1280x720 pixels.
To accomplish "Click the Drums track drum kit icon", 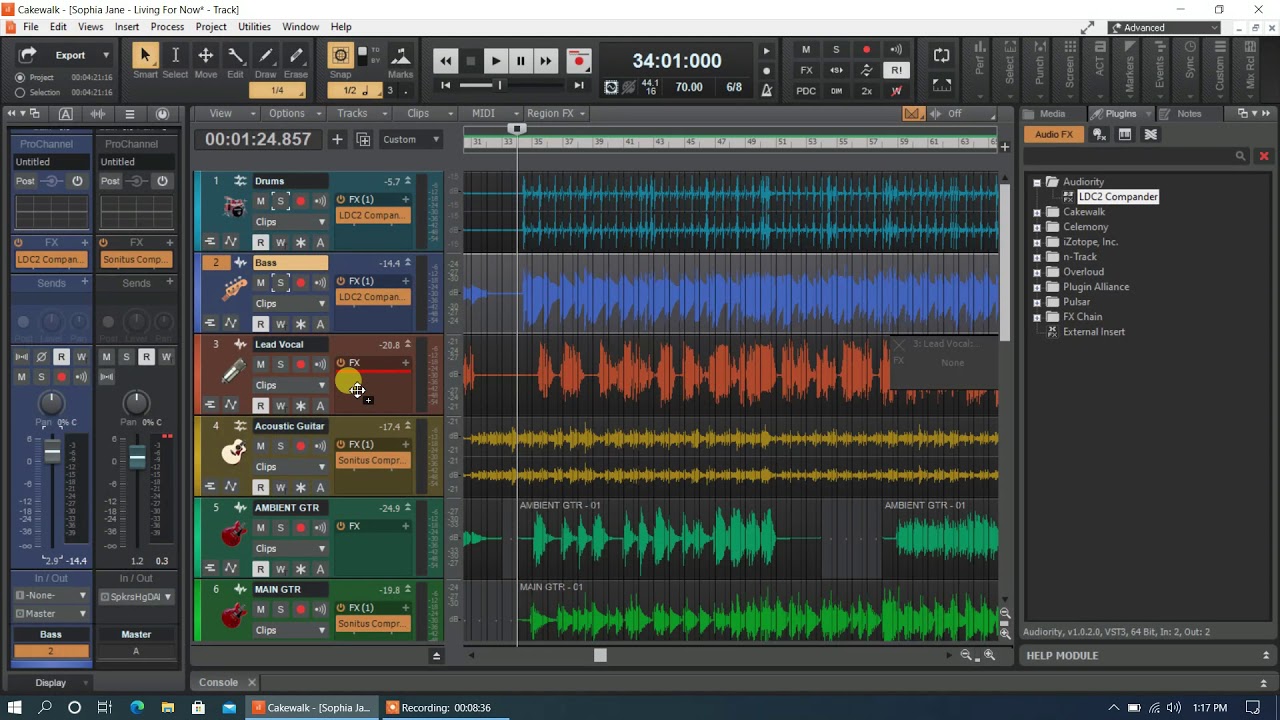I will (x=234, y=207).
